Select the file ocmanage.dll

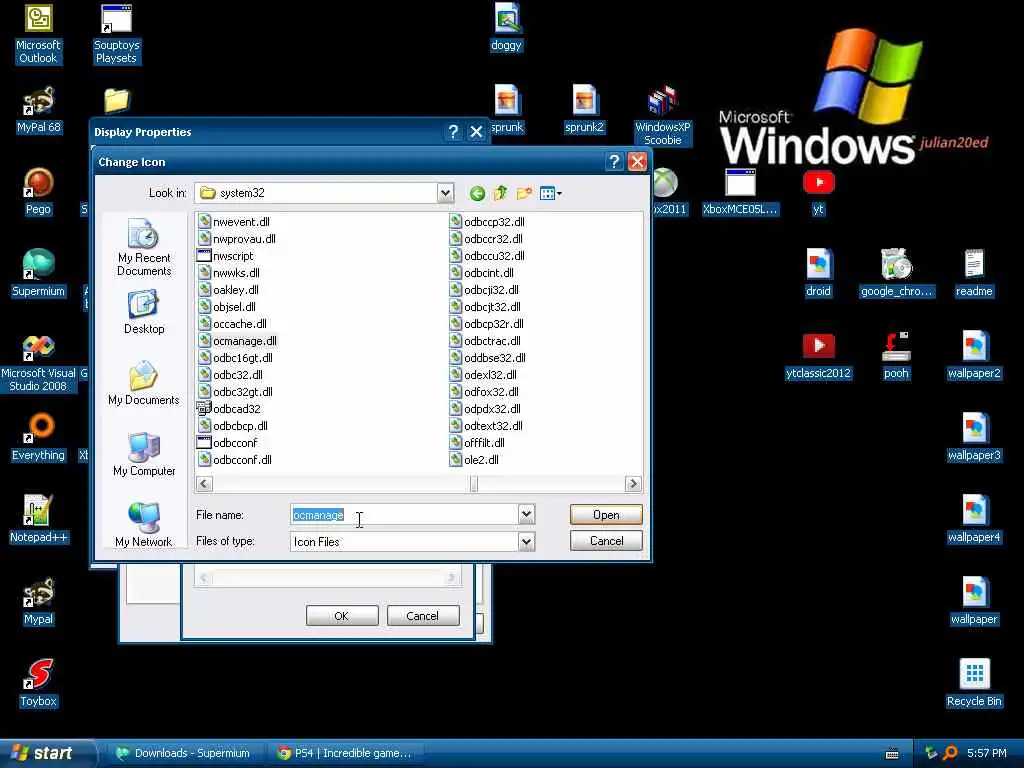click(x=238, y=341)
